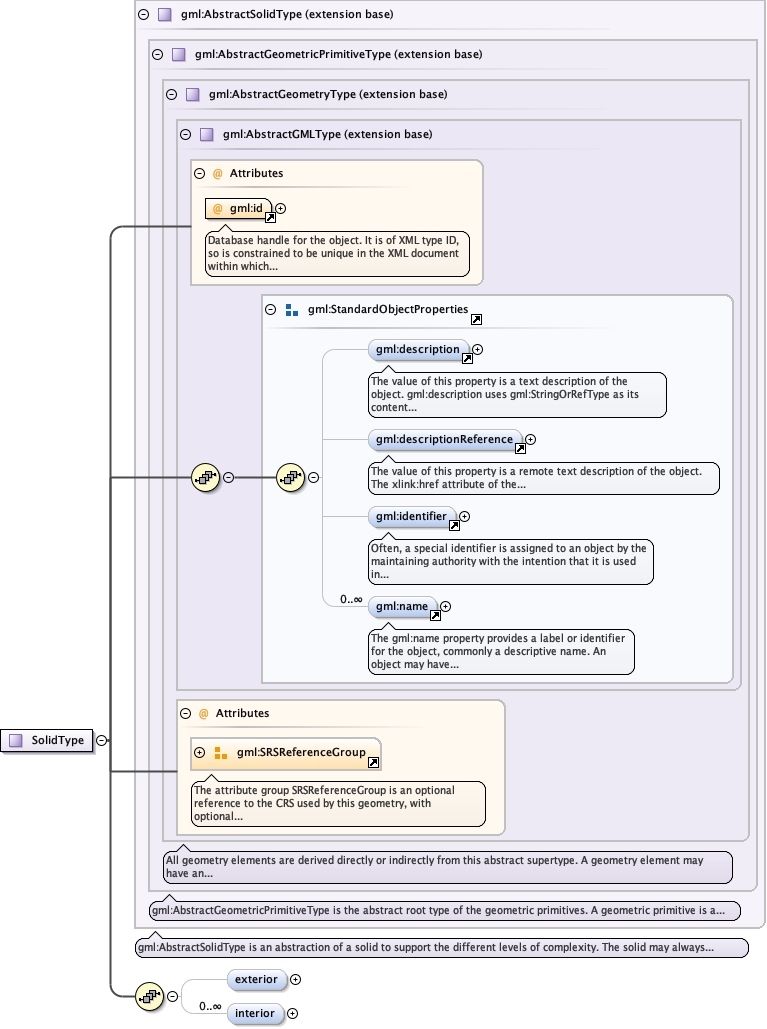Click the first sequence compositor icon
Screen dimensions: 767x1029
tap(205, 478)
